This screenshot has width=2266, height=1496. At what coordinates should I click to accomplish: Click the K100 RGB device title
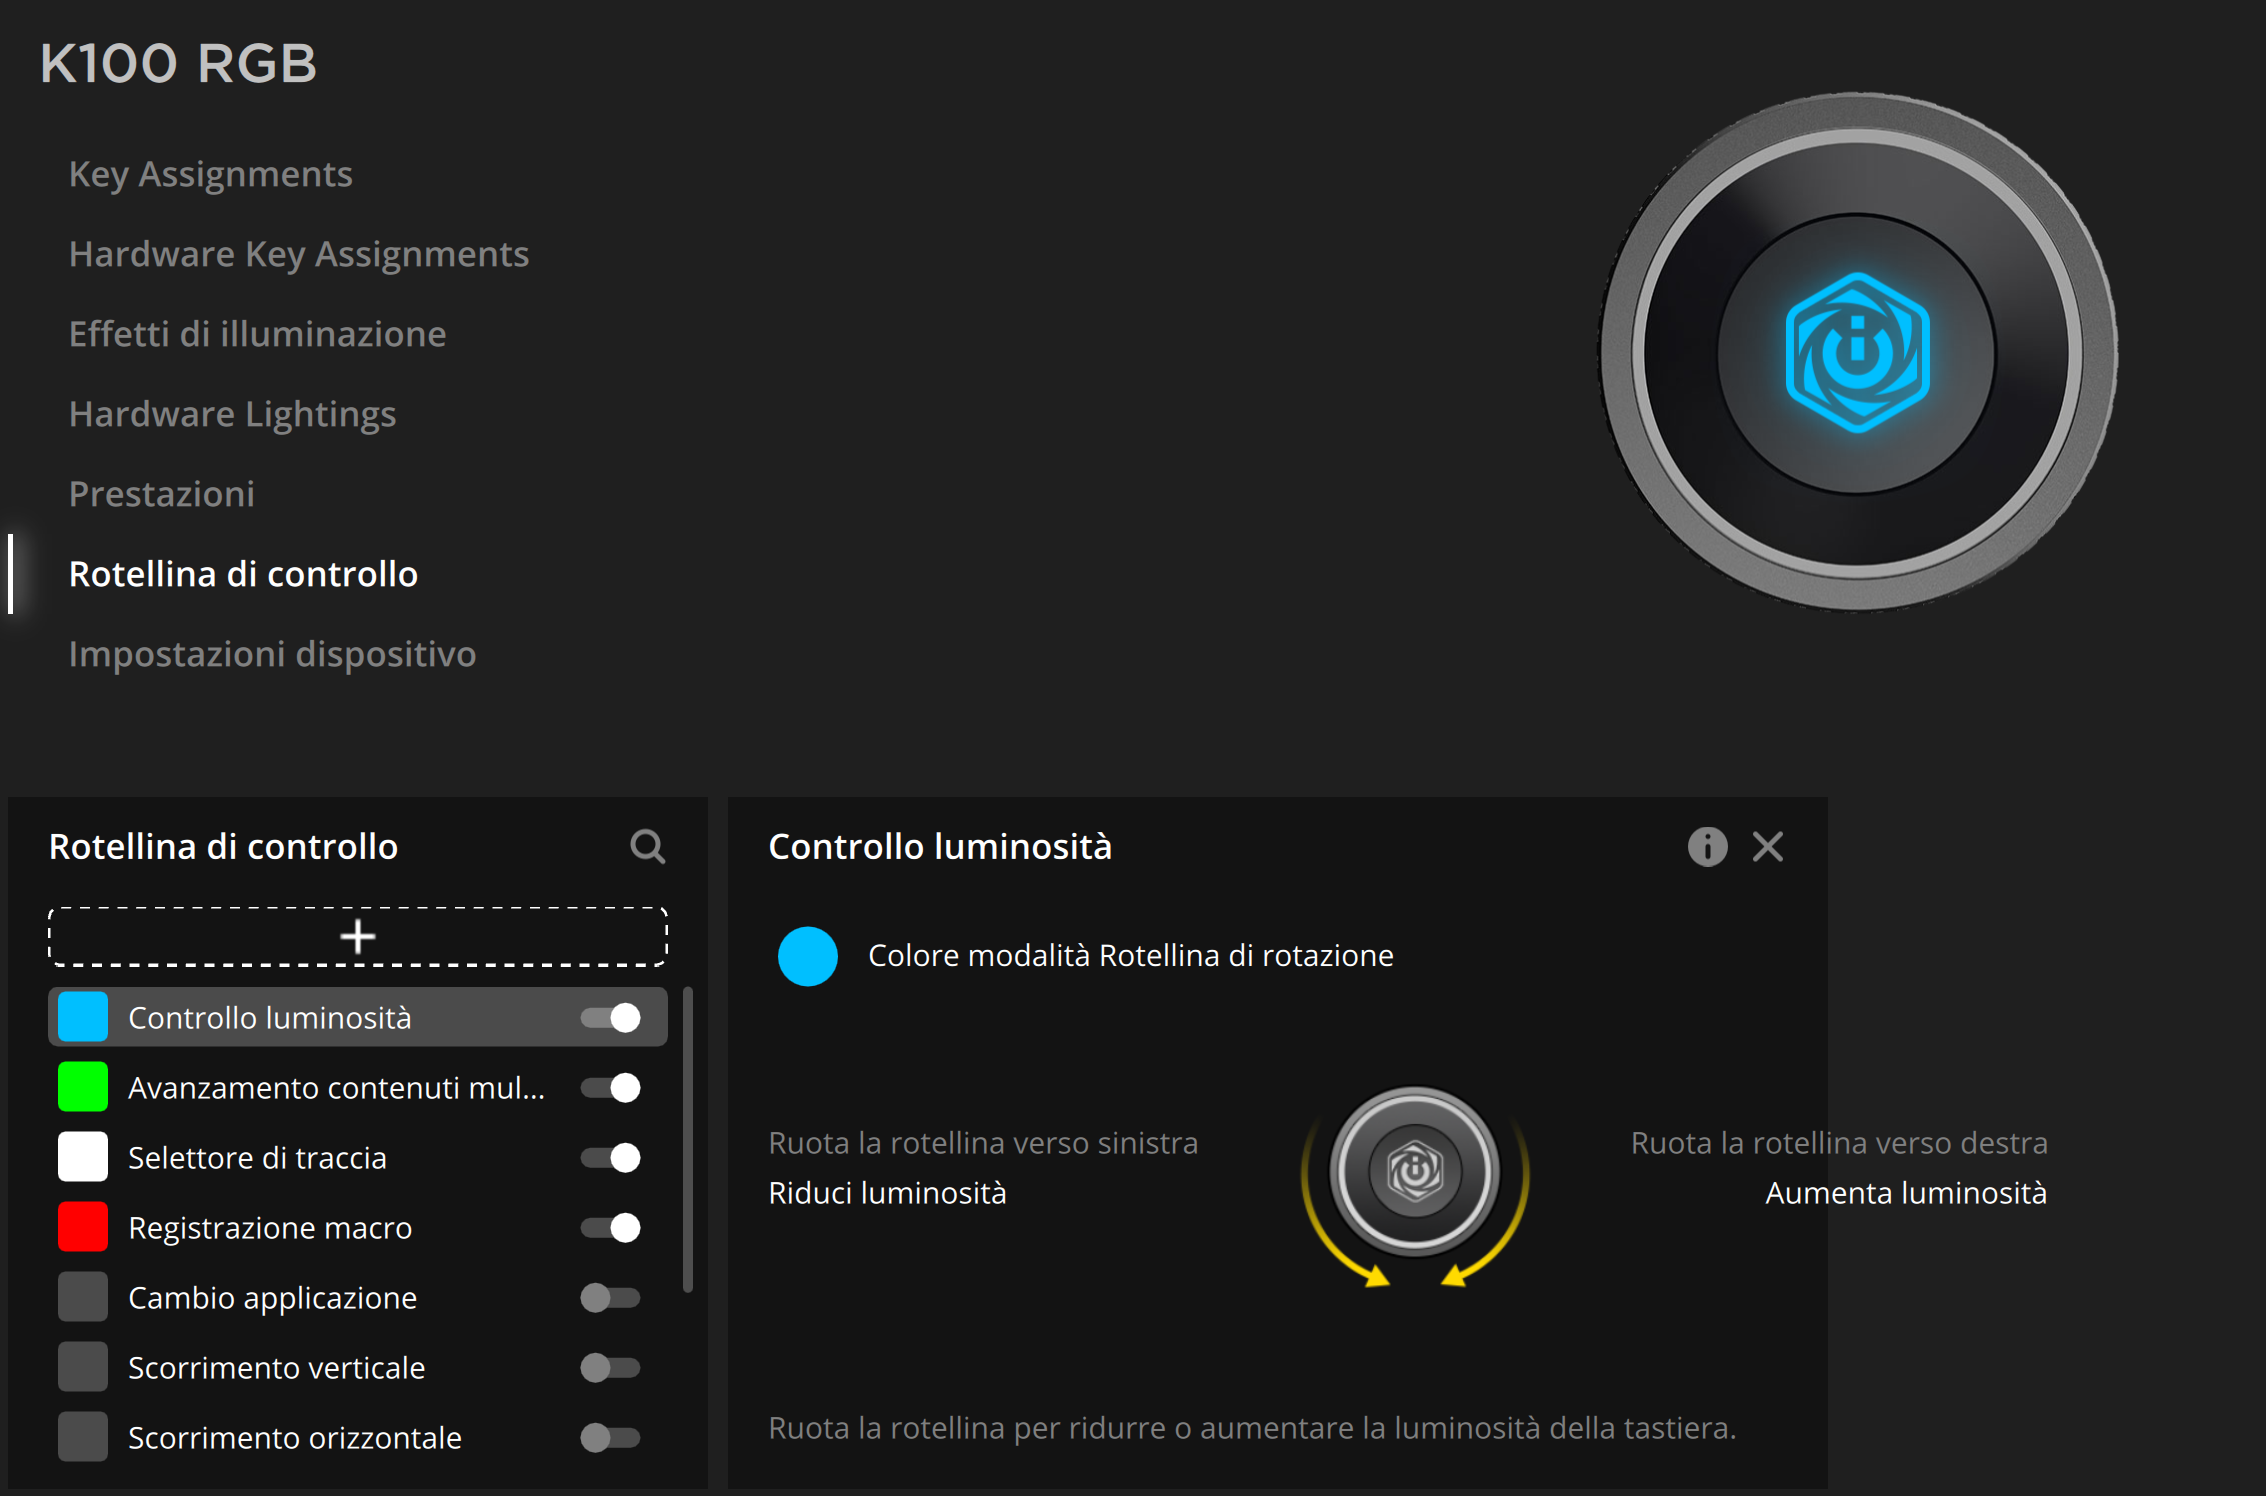tap(178, 63)
